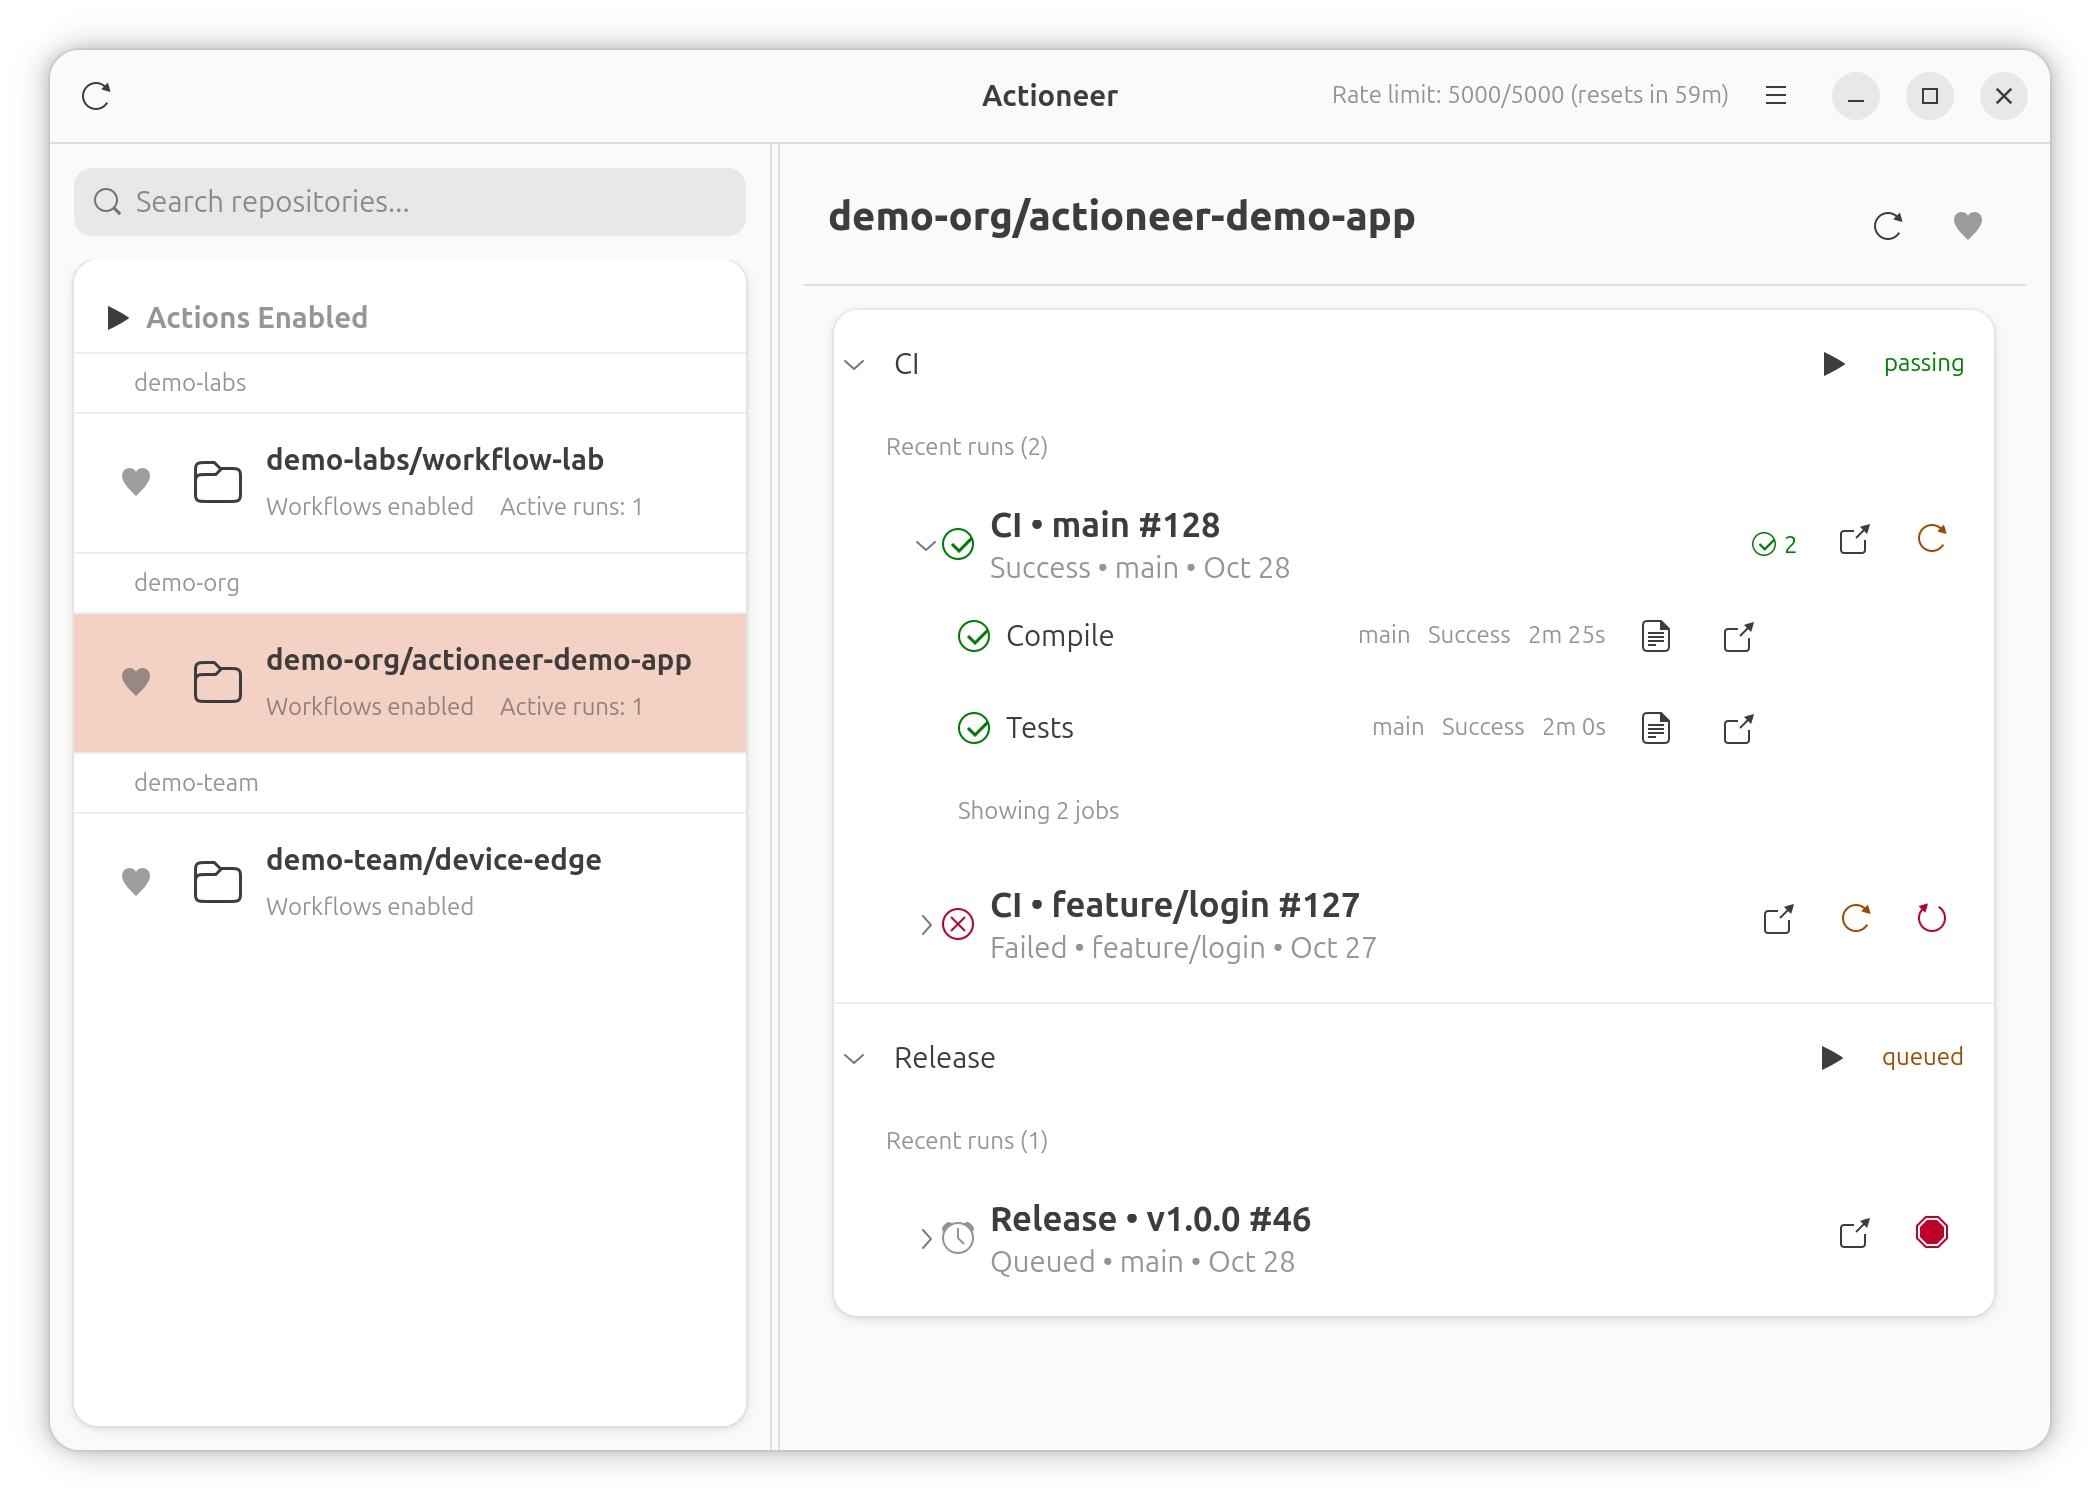Favorite the demo-team/device-edge repository
This screenshot has width=2100, height=1500.
coord(137,881)
